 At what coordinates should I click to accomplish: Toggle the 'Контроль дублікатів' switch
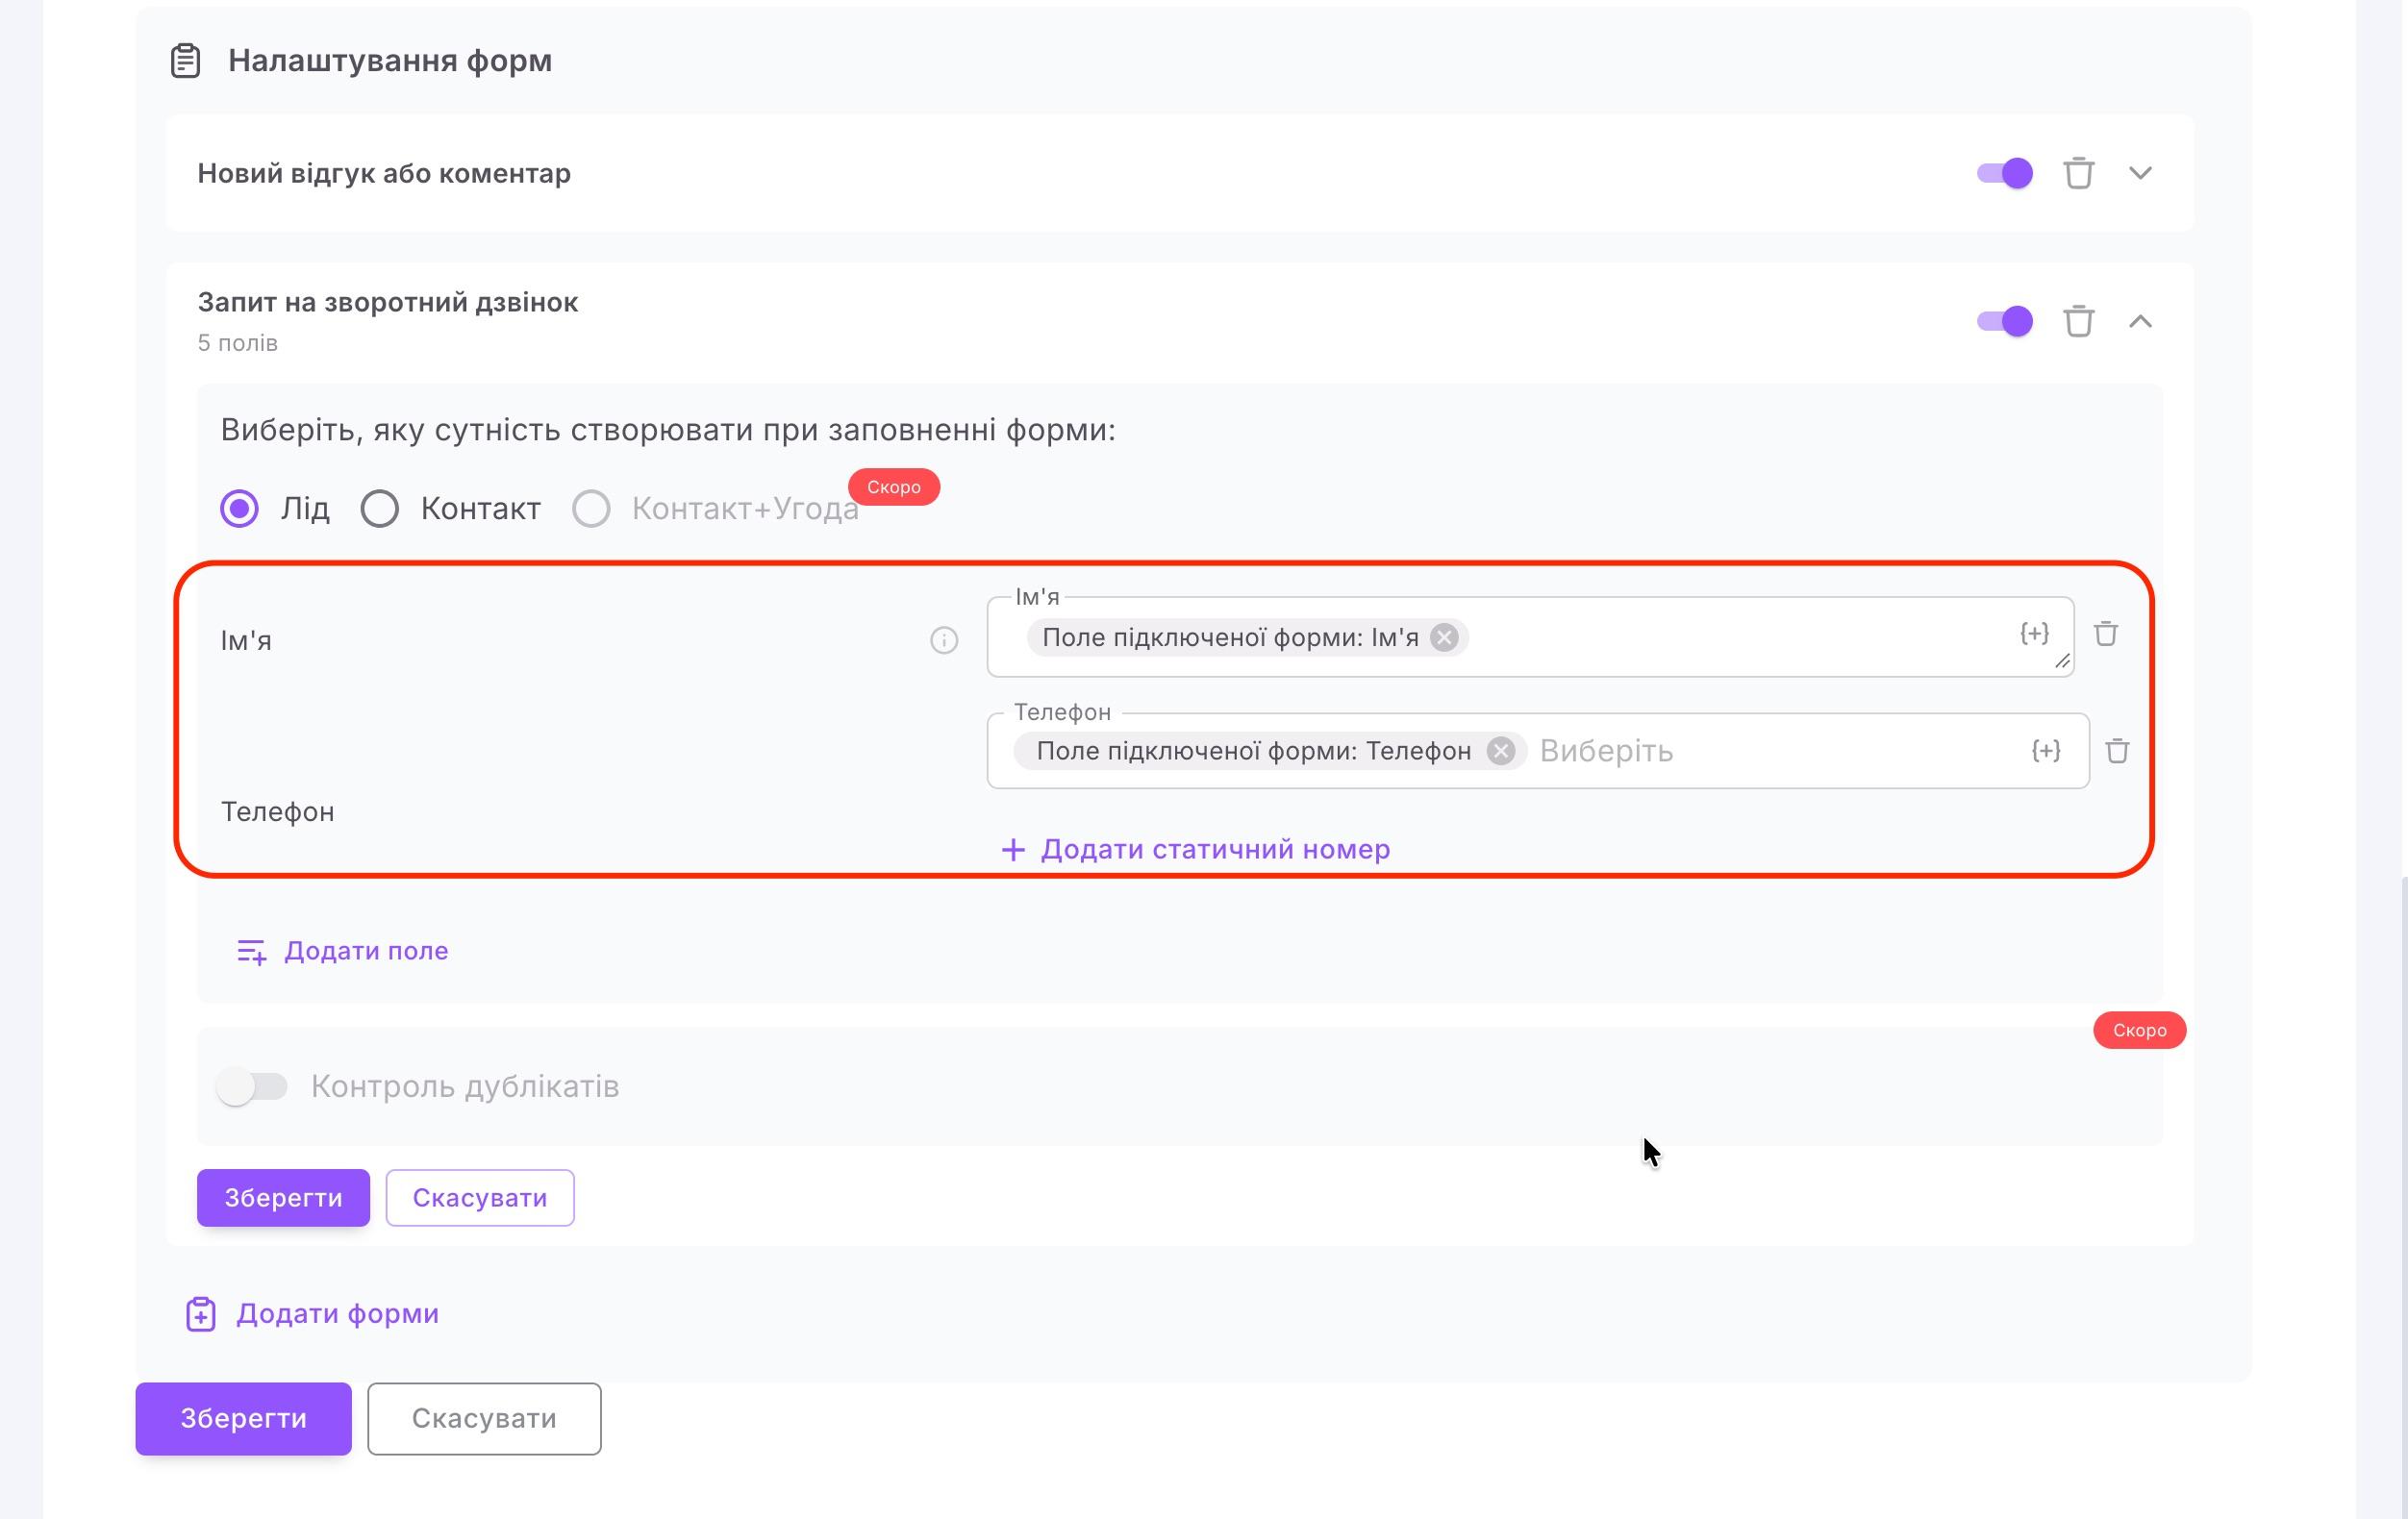pyautogui.click(x=252, y=1086)
